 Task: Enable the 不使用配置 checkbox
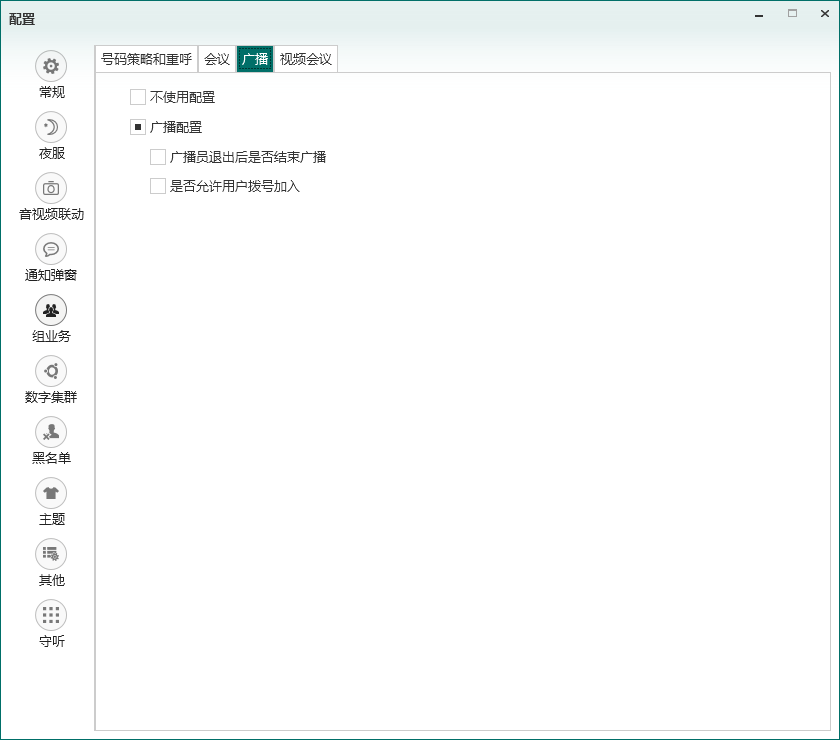tap(138, 97)
